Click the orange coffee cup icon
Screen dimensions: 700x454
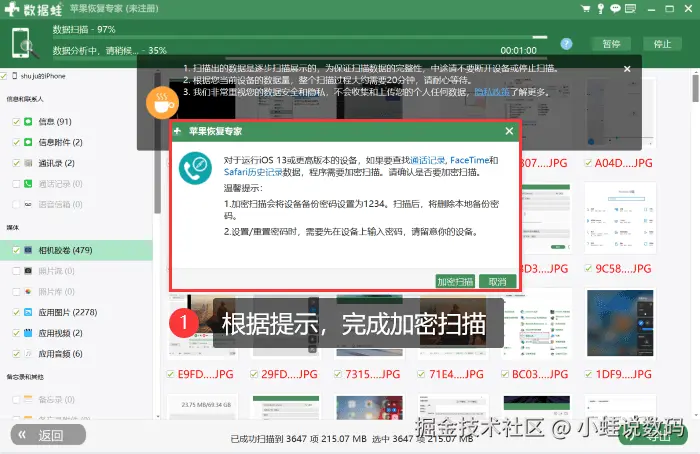click(x=162, y=103)
